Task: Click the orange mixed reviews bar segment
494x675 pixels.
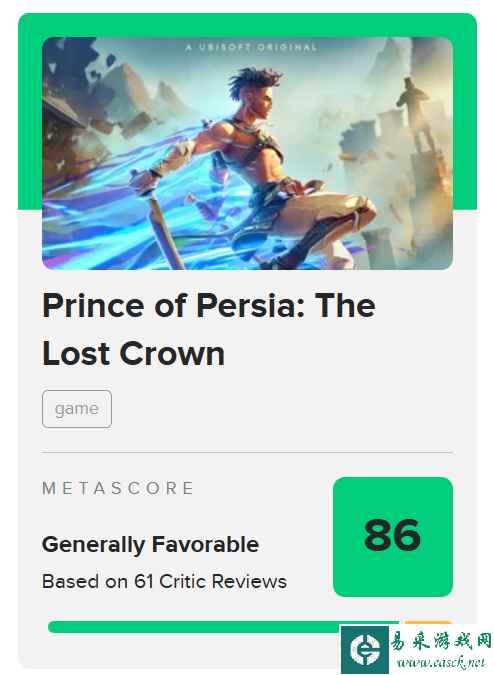Action: click(428, 623)
